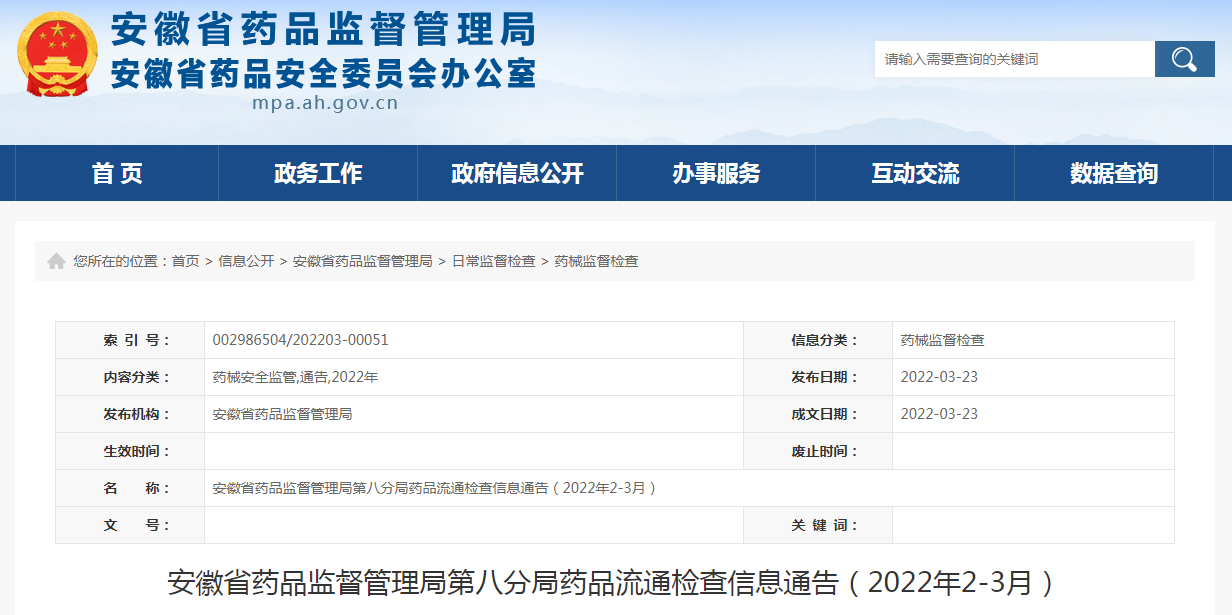Click the site title 安徽省药品监督管理局
Screen dimensions: 1232x615
322,29
